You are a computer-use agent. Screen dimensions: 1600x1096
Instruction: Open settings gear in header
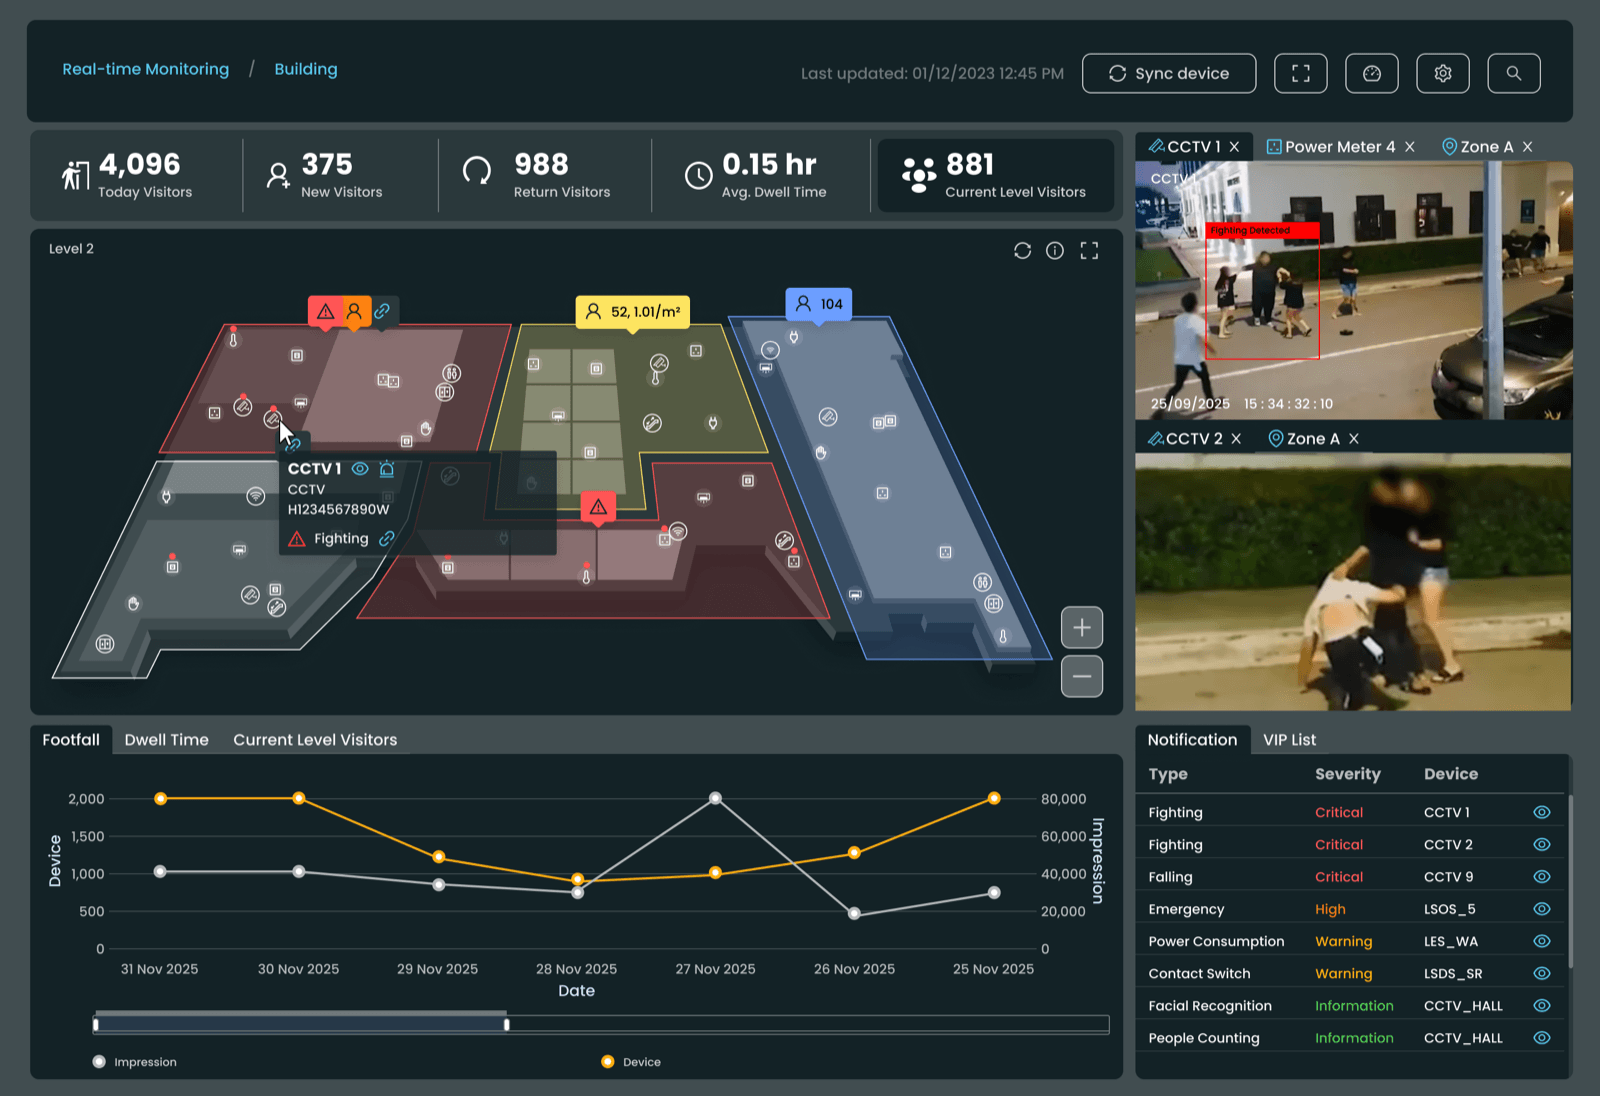point(1442,73)
